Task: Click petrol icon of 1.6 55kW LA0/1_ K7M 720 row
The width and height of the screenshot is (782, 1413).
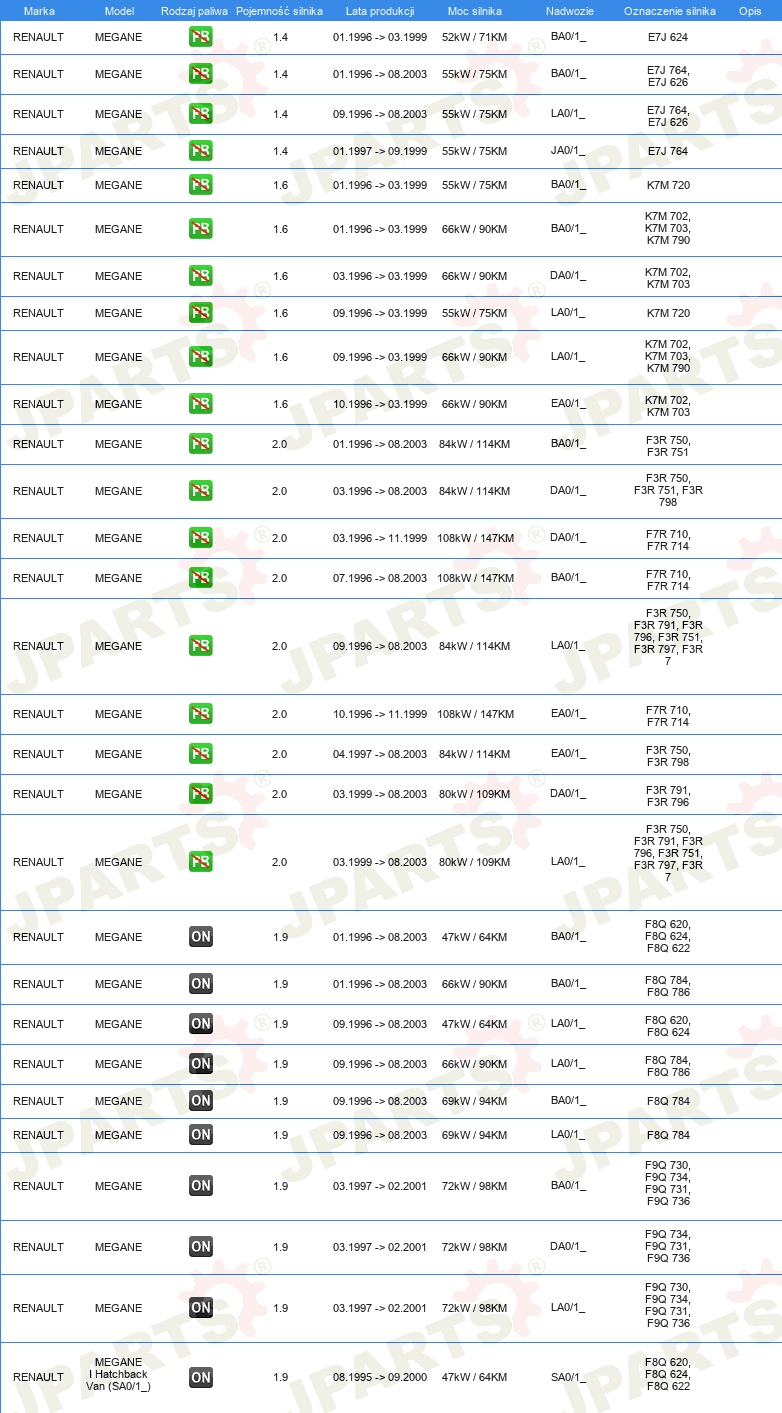Action: point(201,313)
